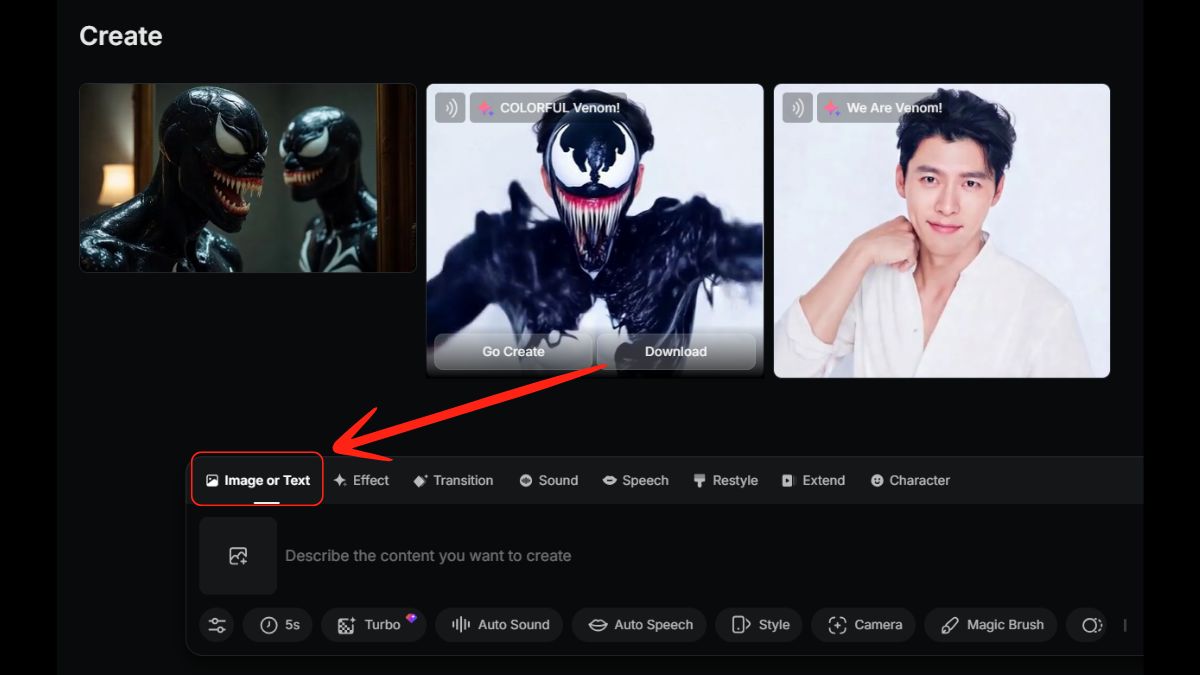Open the Speech tab
The width and height of the screenshot is (1200, 675).
pyautogui.click(x=635, y=480)
